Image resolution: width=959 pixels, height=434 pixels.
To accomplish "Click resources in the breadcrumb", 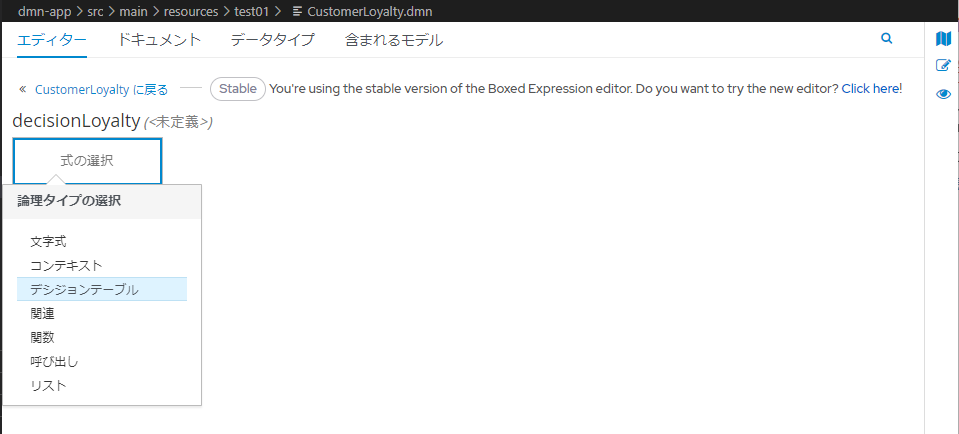I will coord(191,11).
